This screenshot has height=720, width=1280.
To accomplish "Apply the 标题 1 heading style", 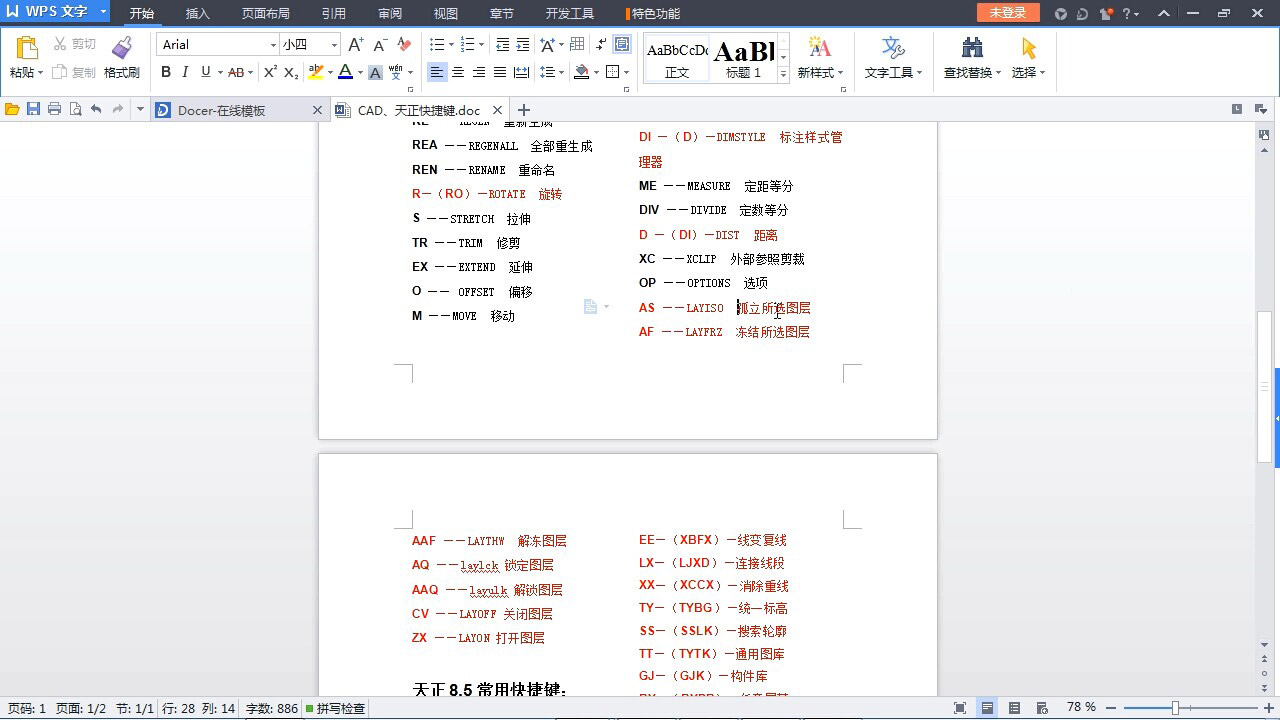I will coord(744,59).
